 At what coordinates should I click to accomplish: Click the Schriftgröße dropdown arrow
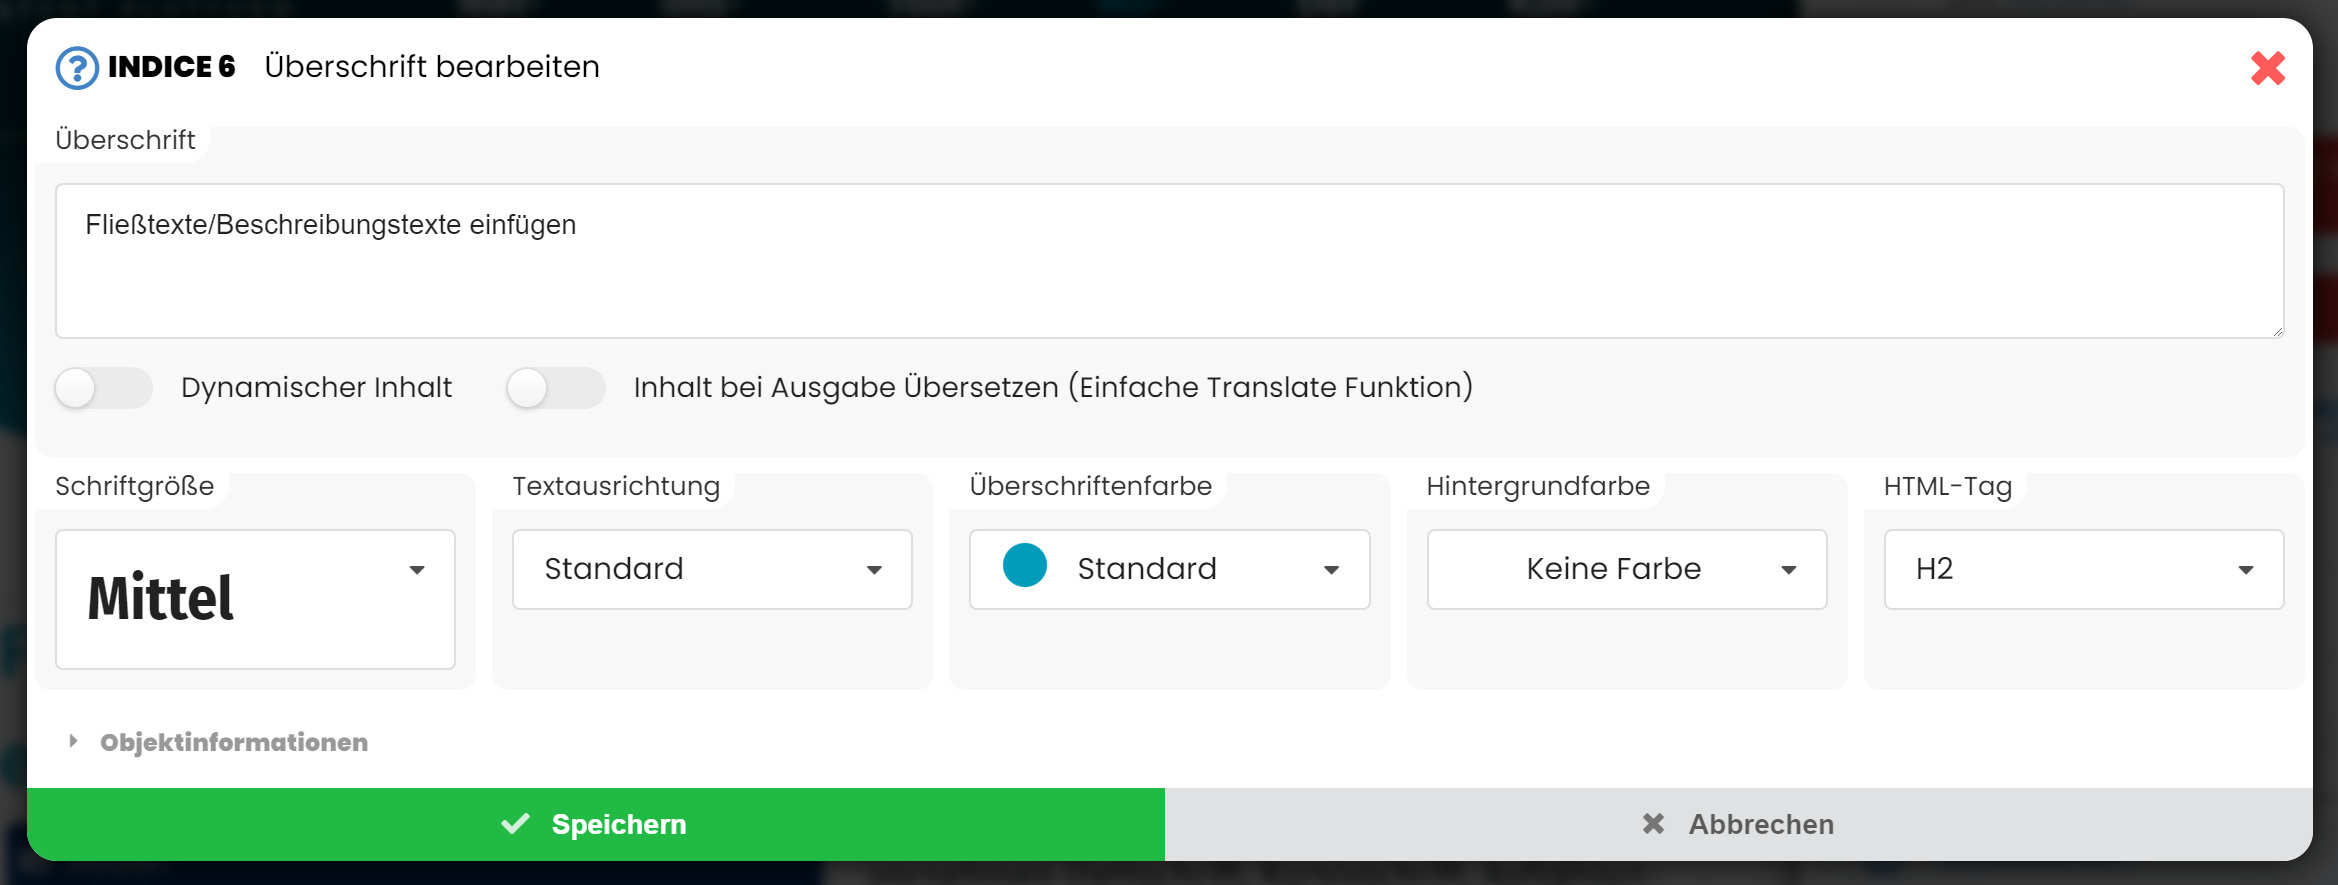point(417,570)
